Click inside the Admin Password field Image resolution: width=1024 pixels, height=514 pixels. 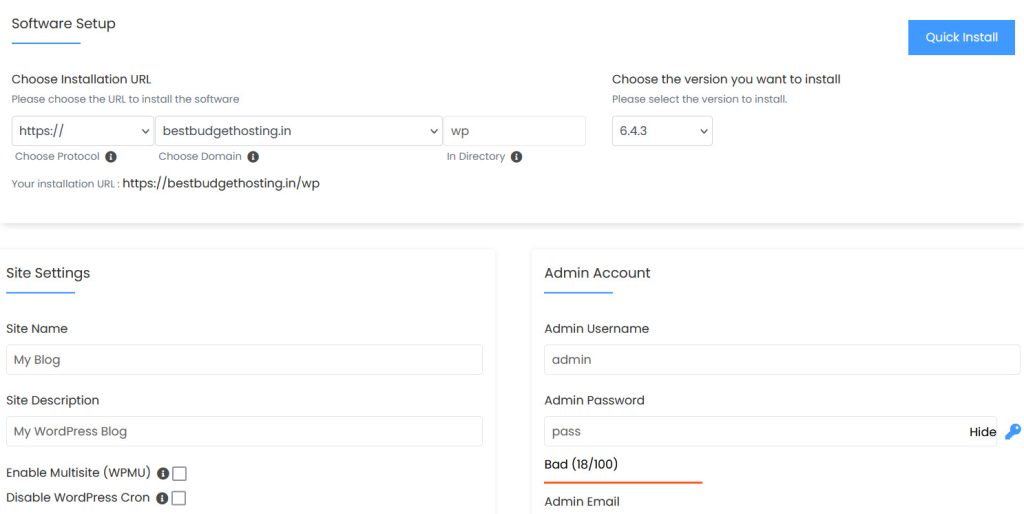click(750, 432)
